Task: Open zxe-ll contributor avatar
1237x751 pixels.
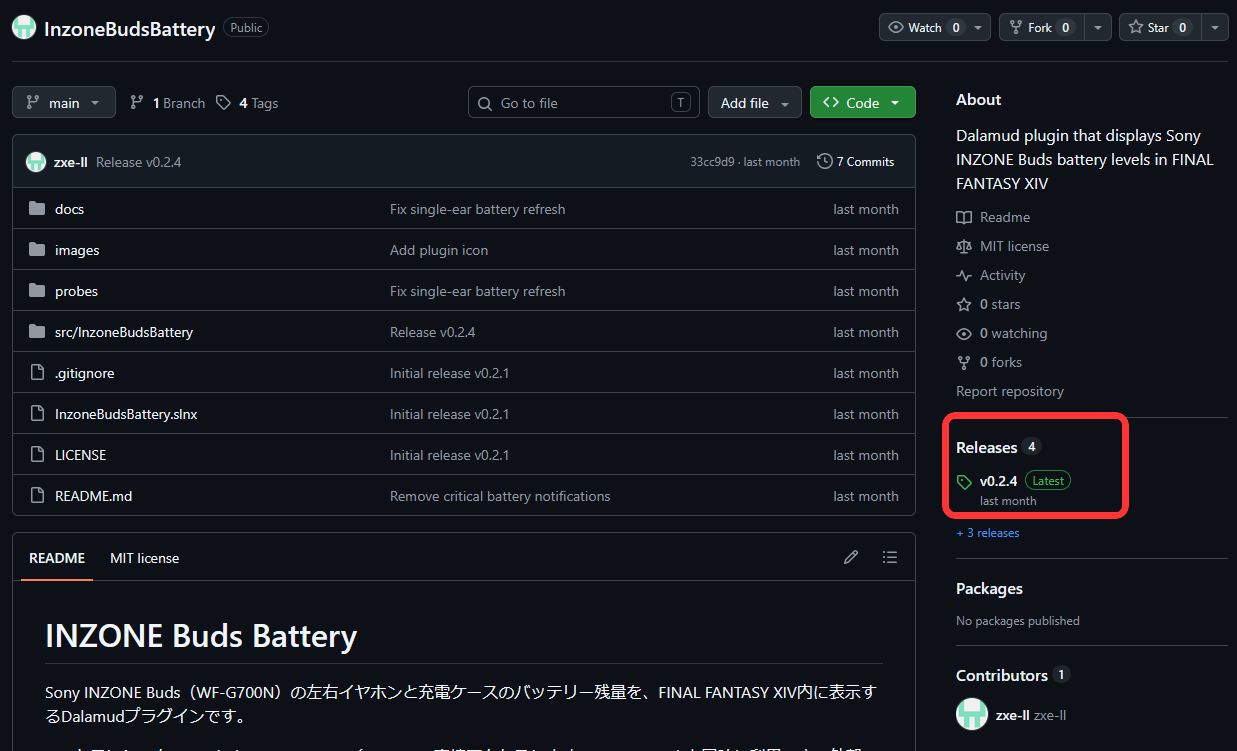Action: click(x=972, y=715)
